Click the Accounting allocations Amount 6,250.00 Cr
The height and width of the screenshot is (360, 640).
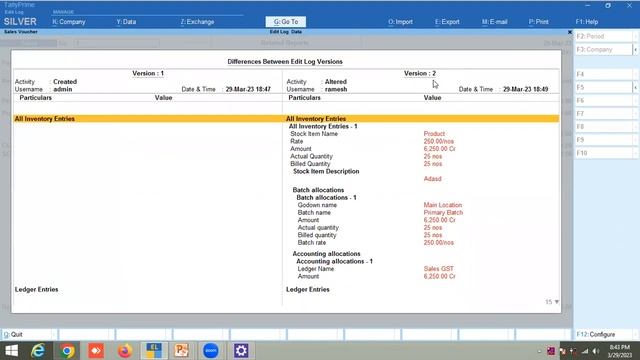(x=439, y=276)
